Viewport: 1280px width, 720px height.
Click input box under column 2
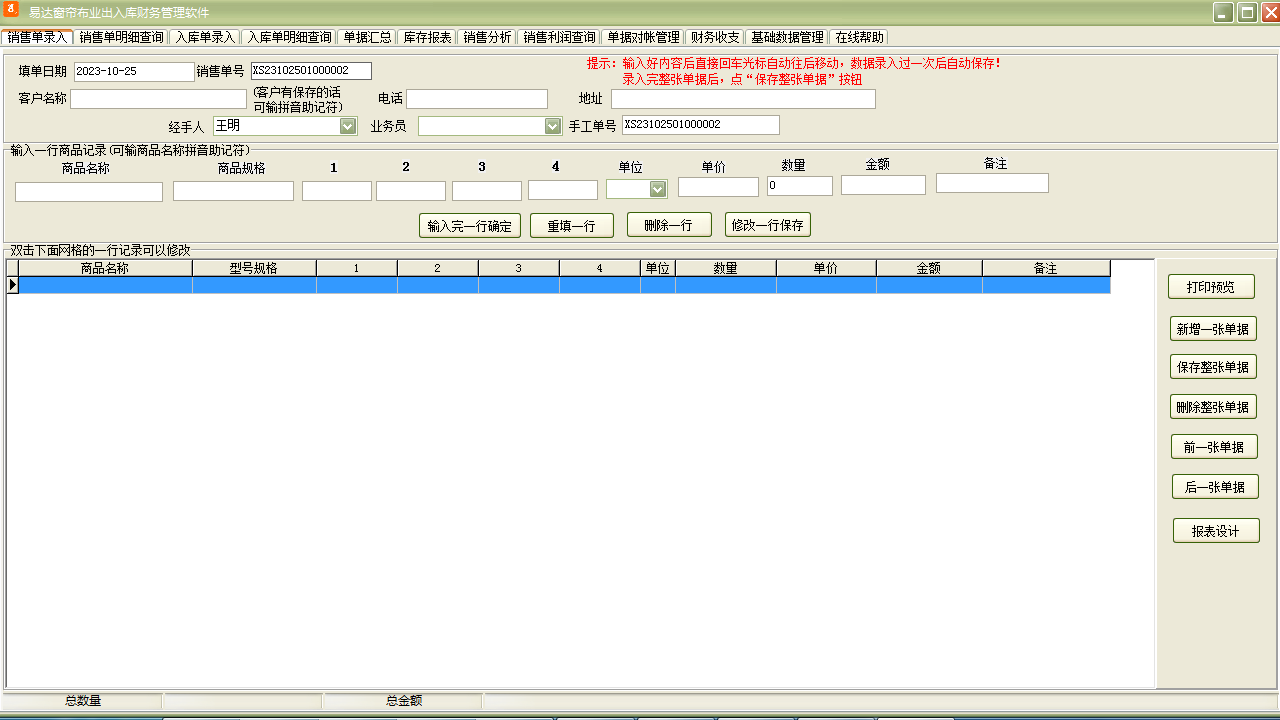pyautogui.click(x=411, y=191)
